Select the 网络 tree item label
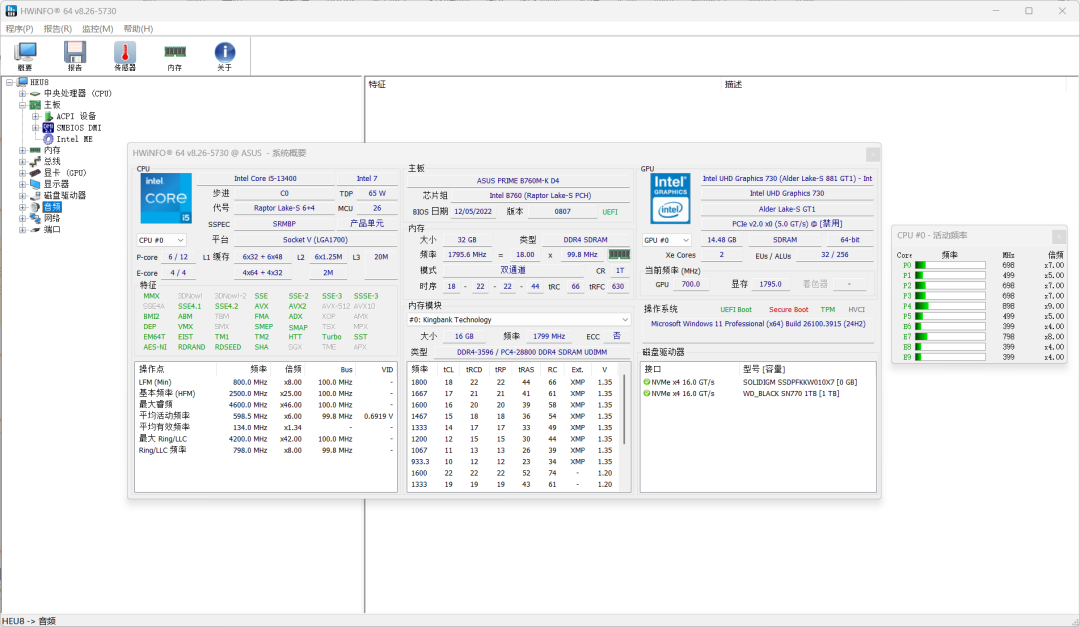Image resolution: width=1080 pixels, height=627 pixels. pos(52,218)
